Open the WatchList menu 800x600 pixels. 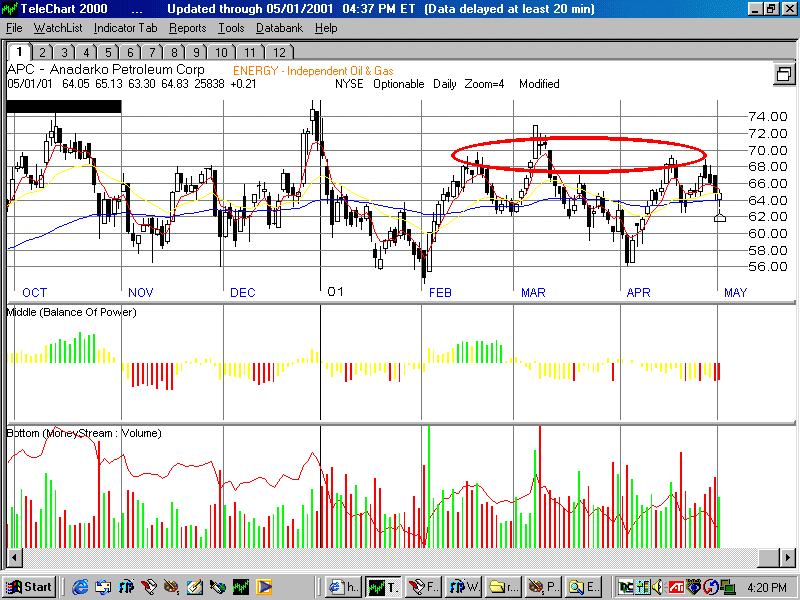point(58,28)
